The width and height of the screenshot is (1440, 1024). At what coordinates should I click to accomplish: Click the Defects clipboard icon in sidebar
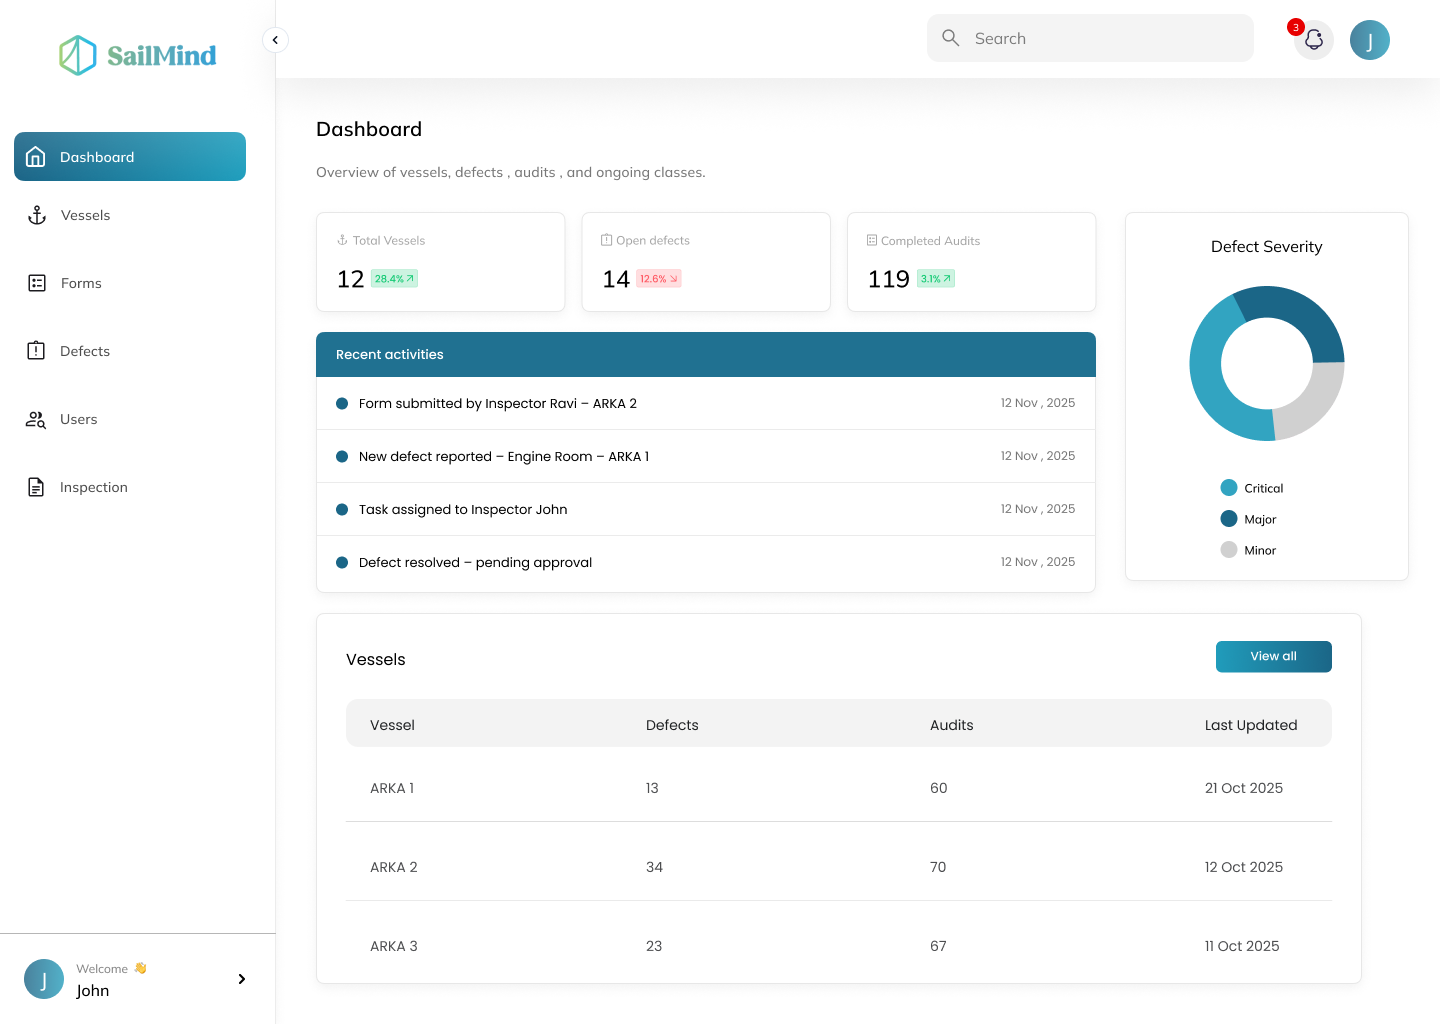[36, 351]
